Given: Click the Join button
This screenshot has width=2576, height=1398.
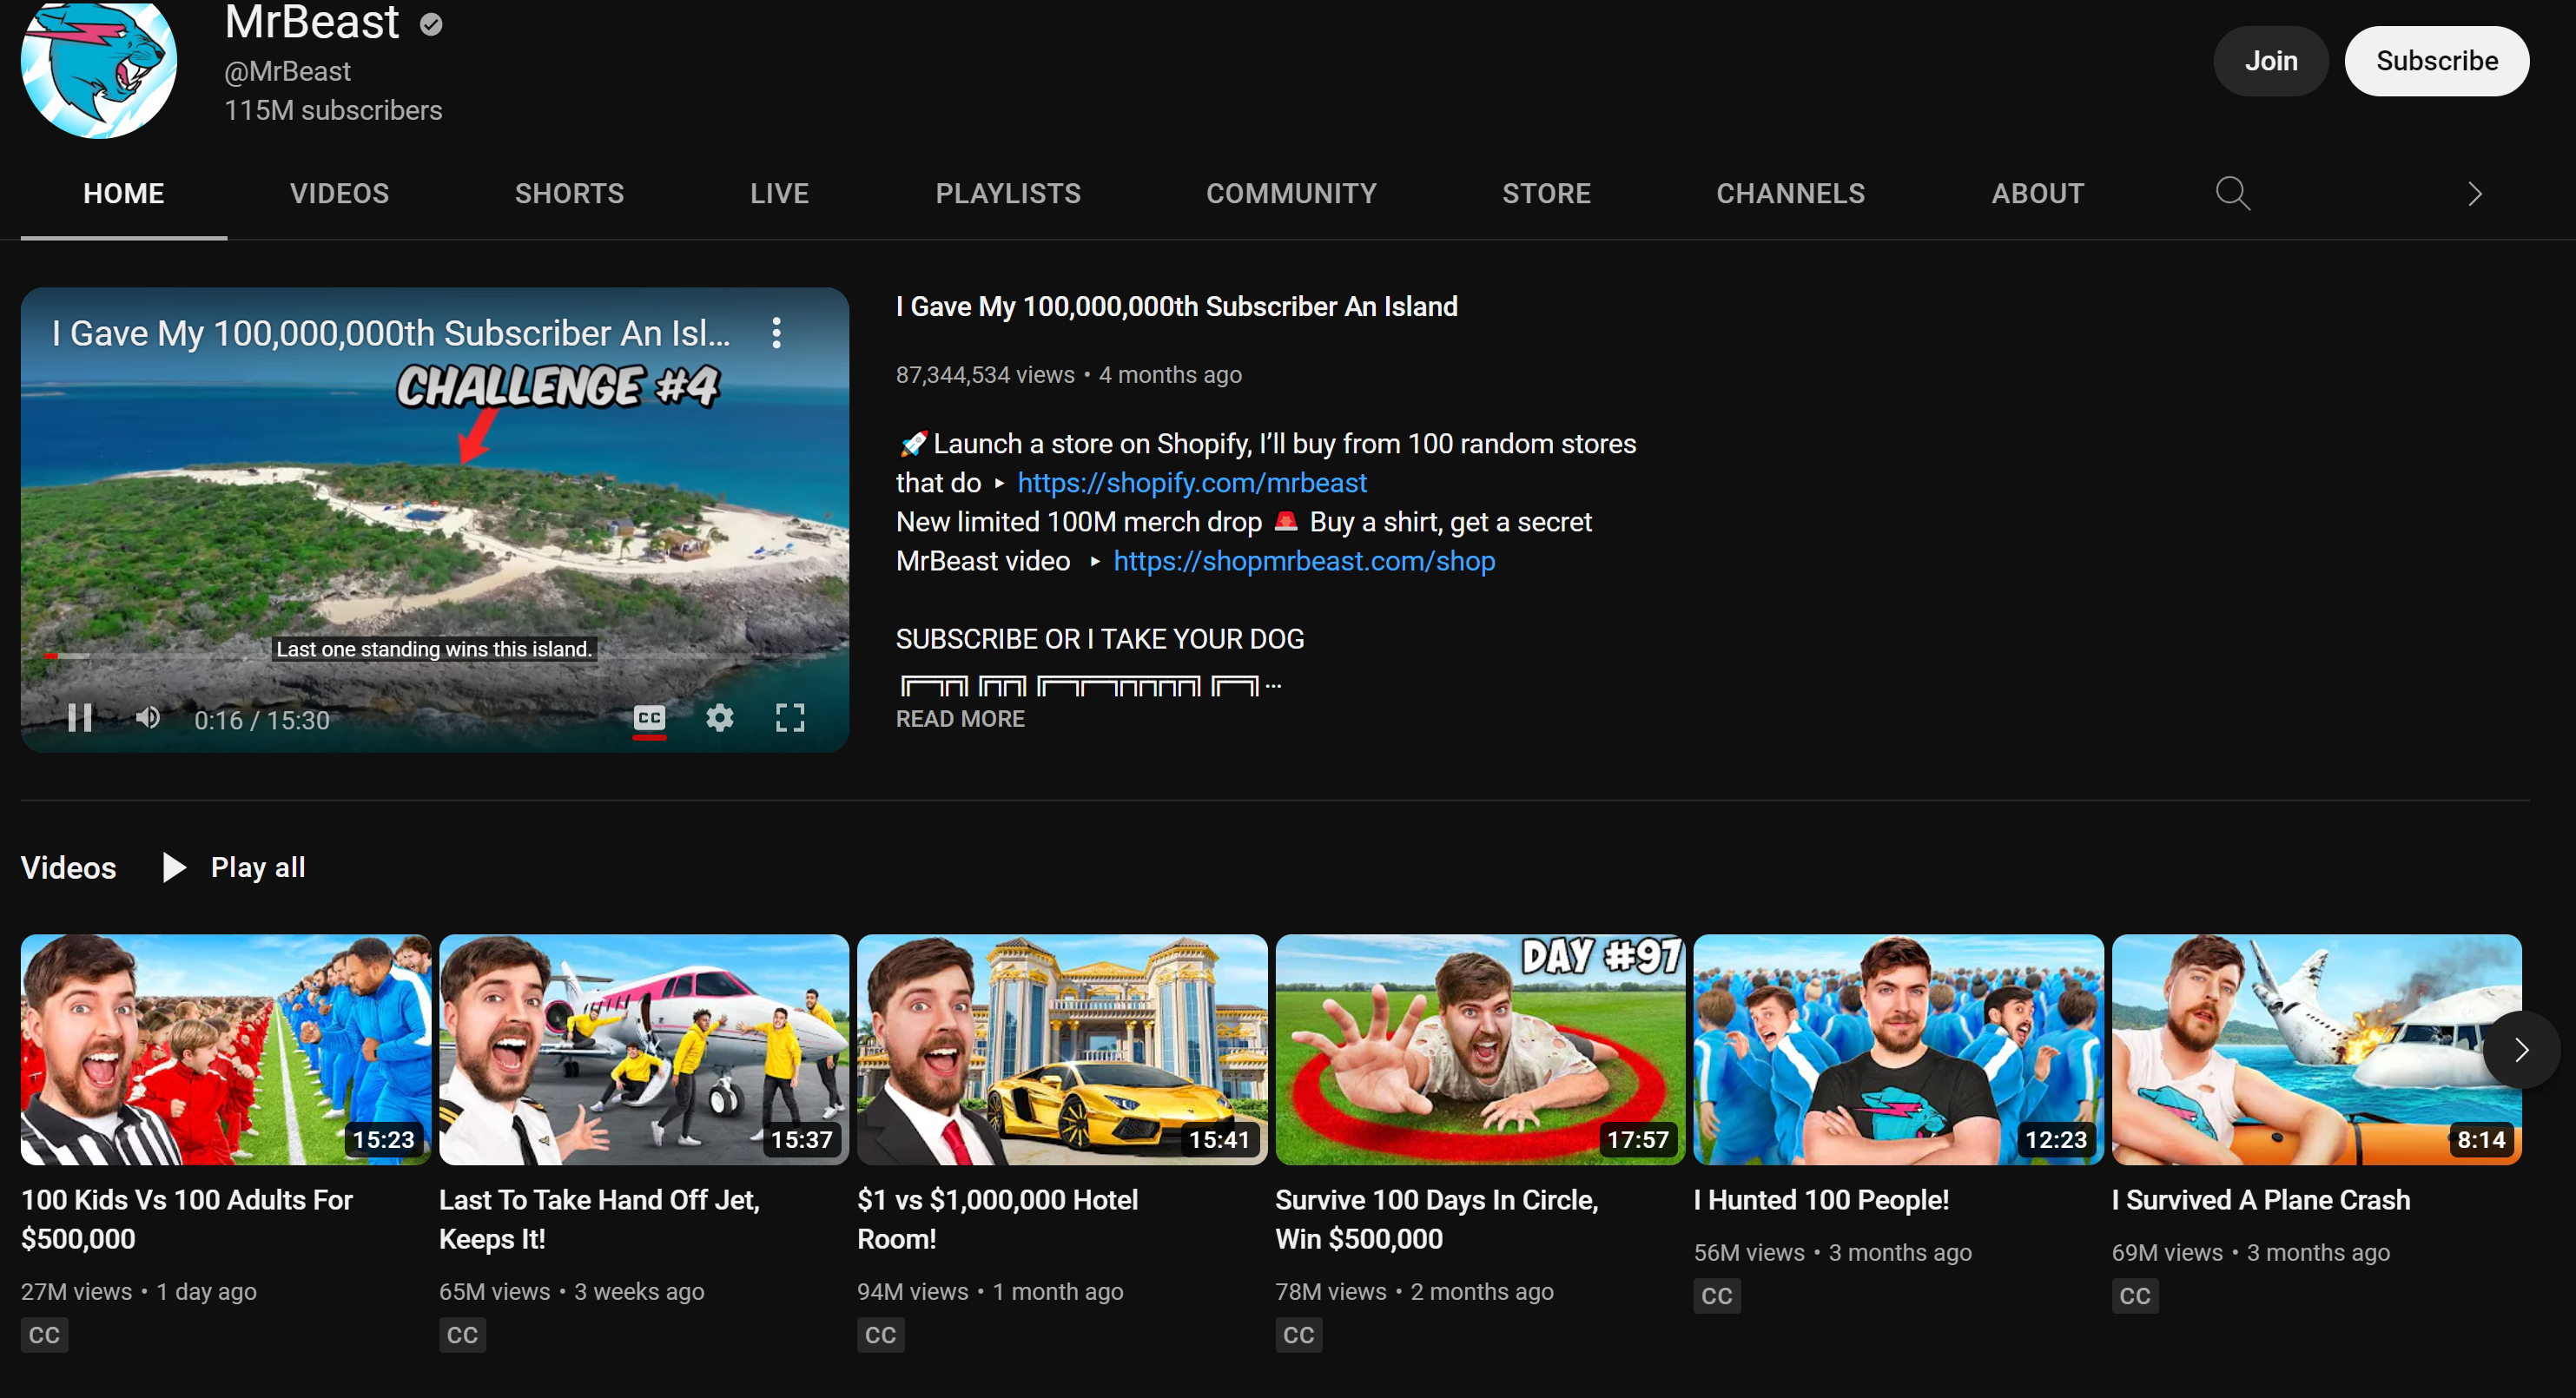Looking at the screenshot, I should pos(2271,61).
